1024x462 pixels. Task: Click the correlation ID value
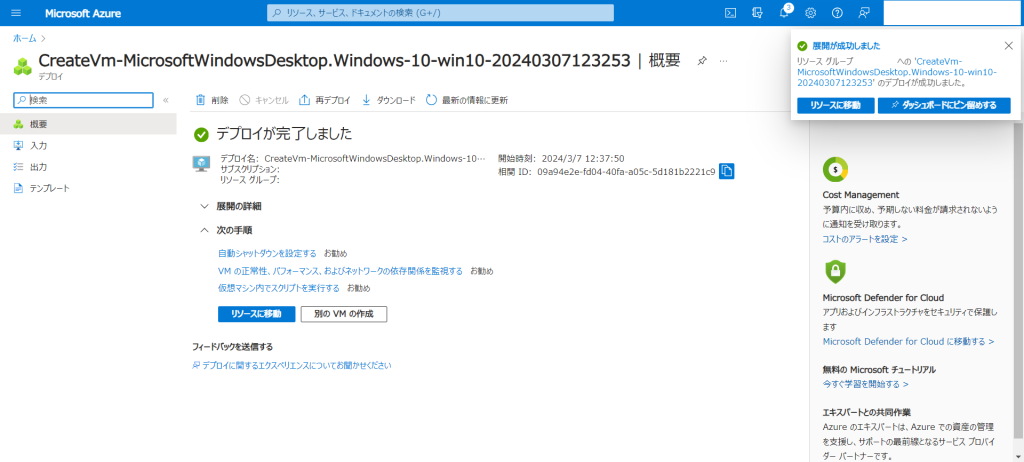pos(626,171)
